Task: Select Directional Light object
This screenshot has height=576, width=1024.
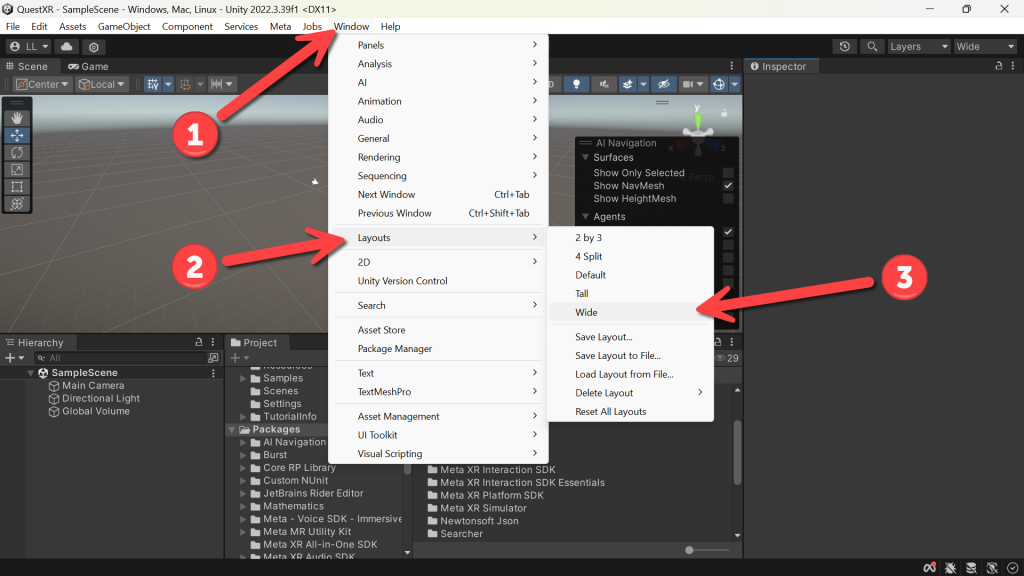Action: [101, 398]
